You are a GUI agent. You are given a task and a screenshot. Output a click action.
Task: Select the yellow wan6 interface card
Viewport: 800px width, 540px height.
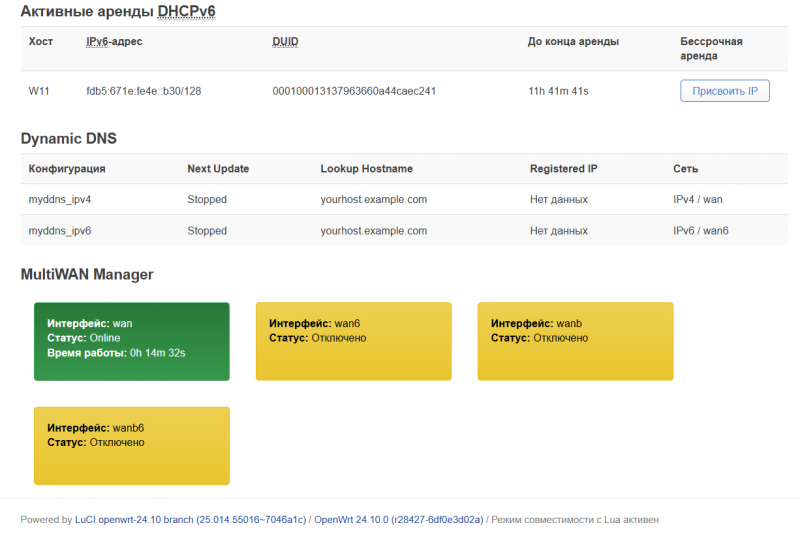[x=353, y=341]
